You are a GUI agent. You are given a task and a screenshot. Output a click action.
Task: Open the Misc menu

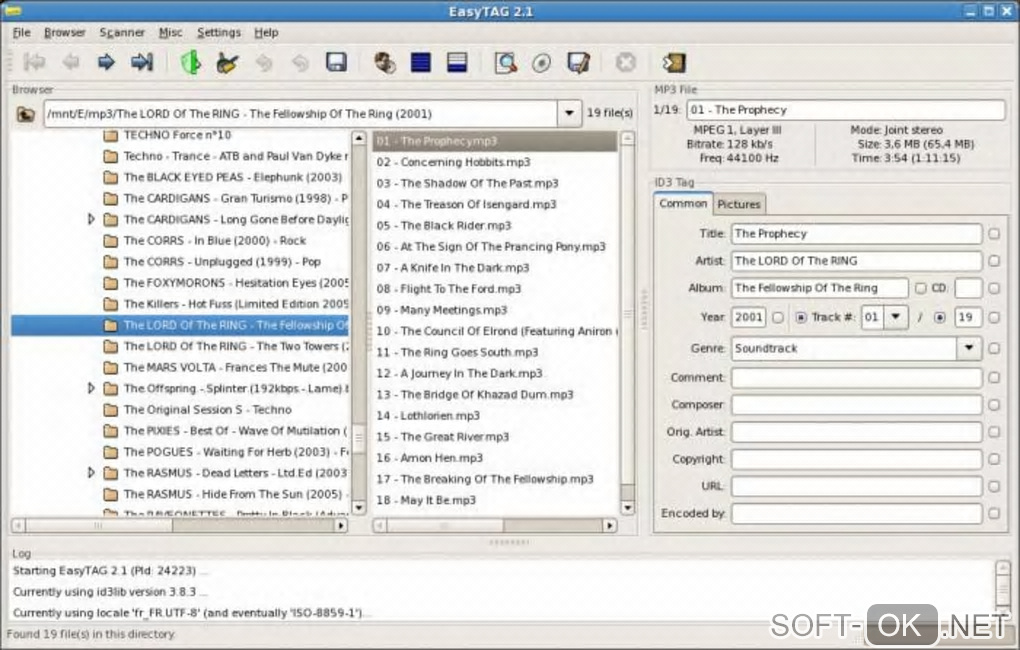[170, 33]
